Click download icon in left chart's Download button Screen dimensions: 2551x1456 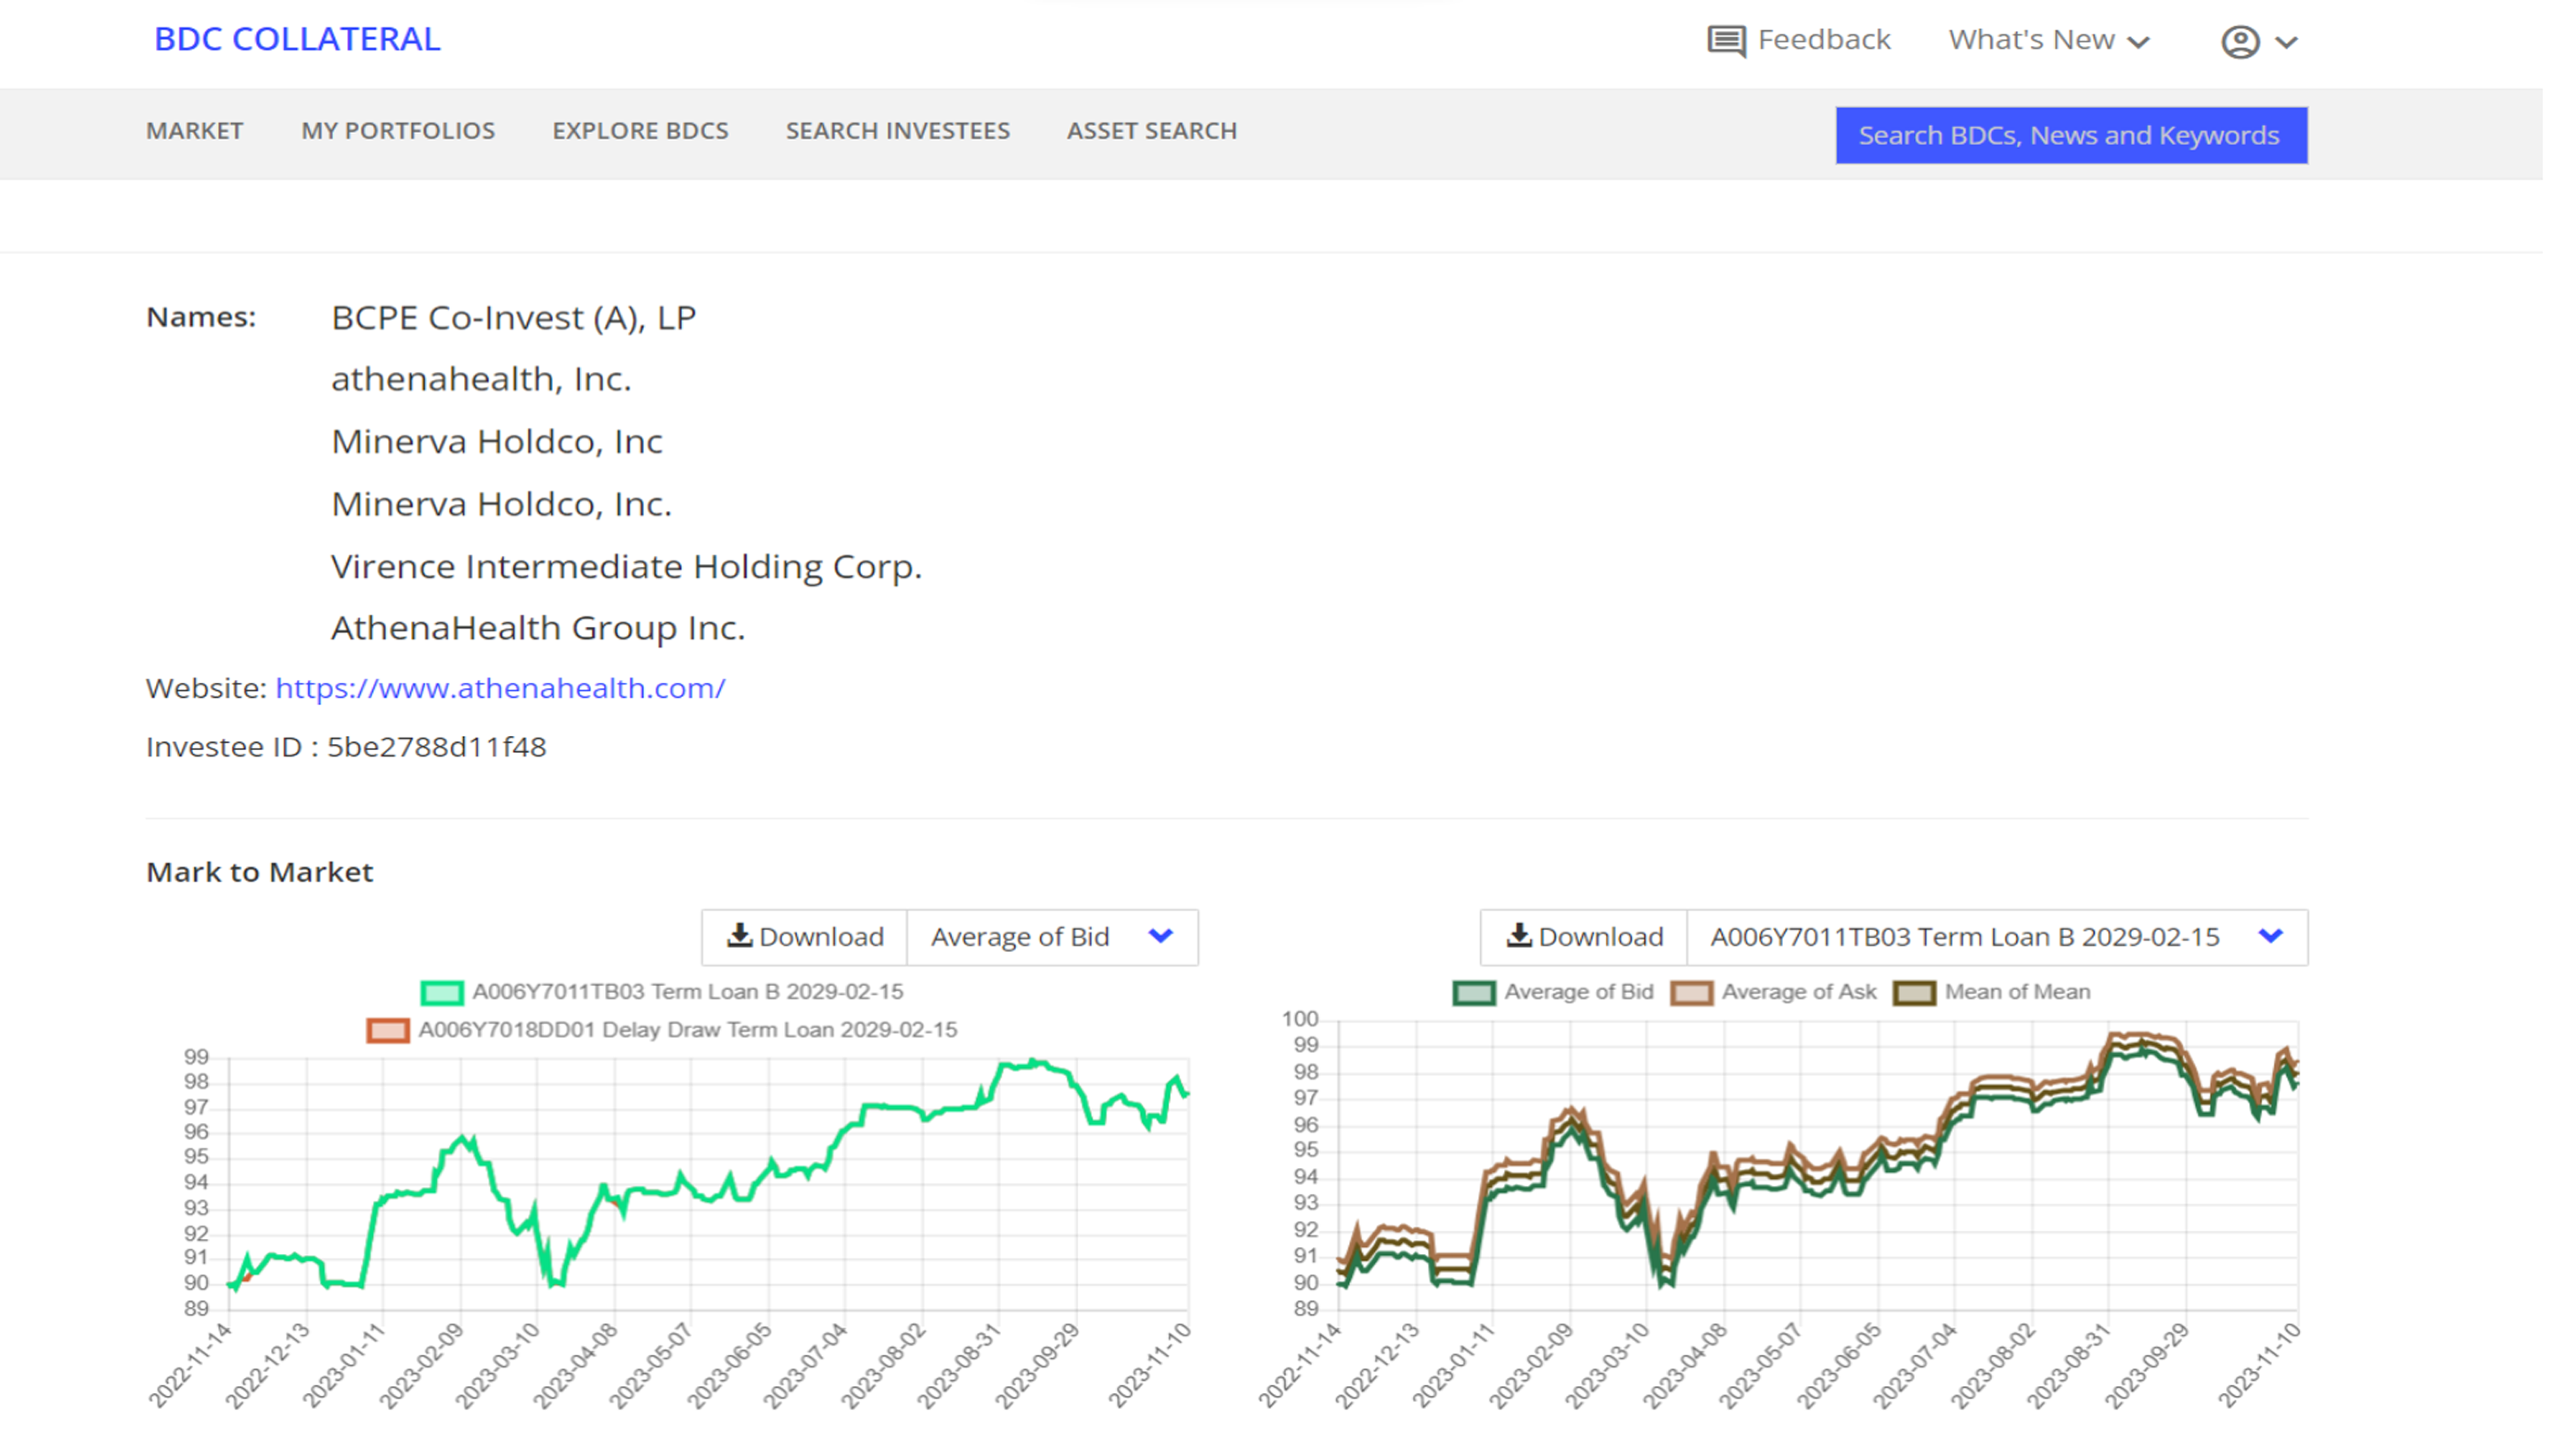coord(739,935)
